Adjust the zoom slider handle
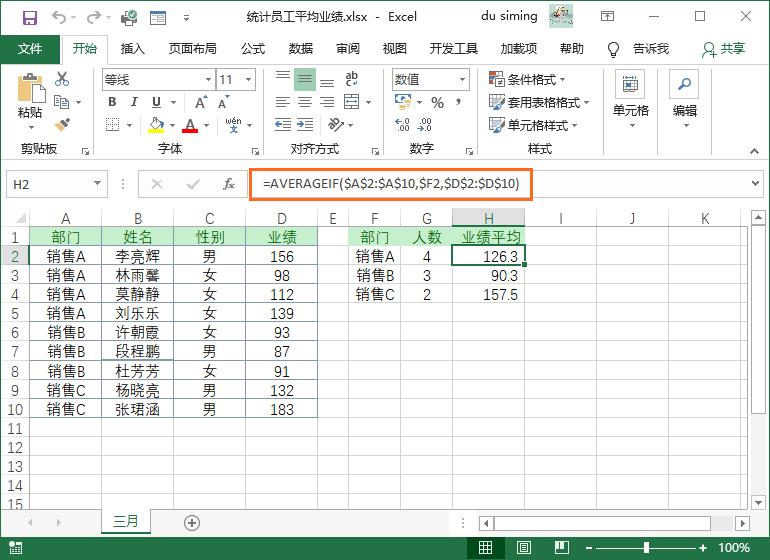 (x=647, y=548)
